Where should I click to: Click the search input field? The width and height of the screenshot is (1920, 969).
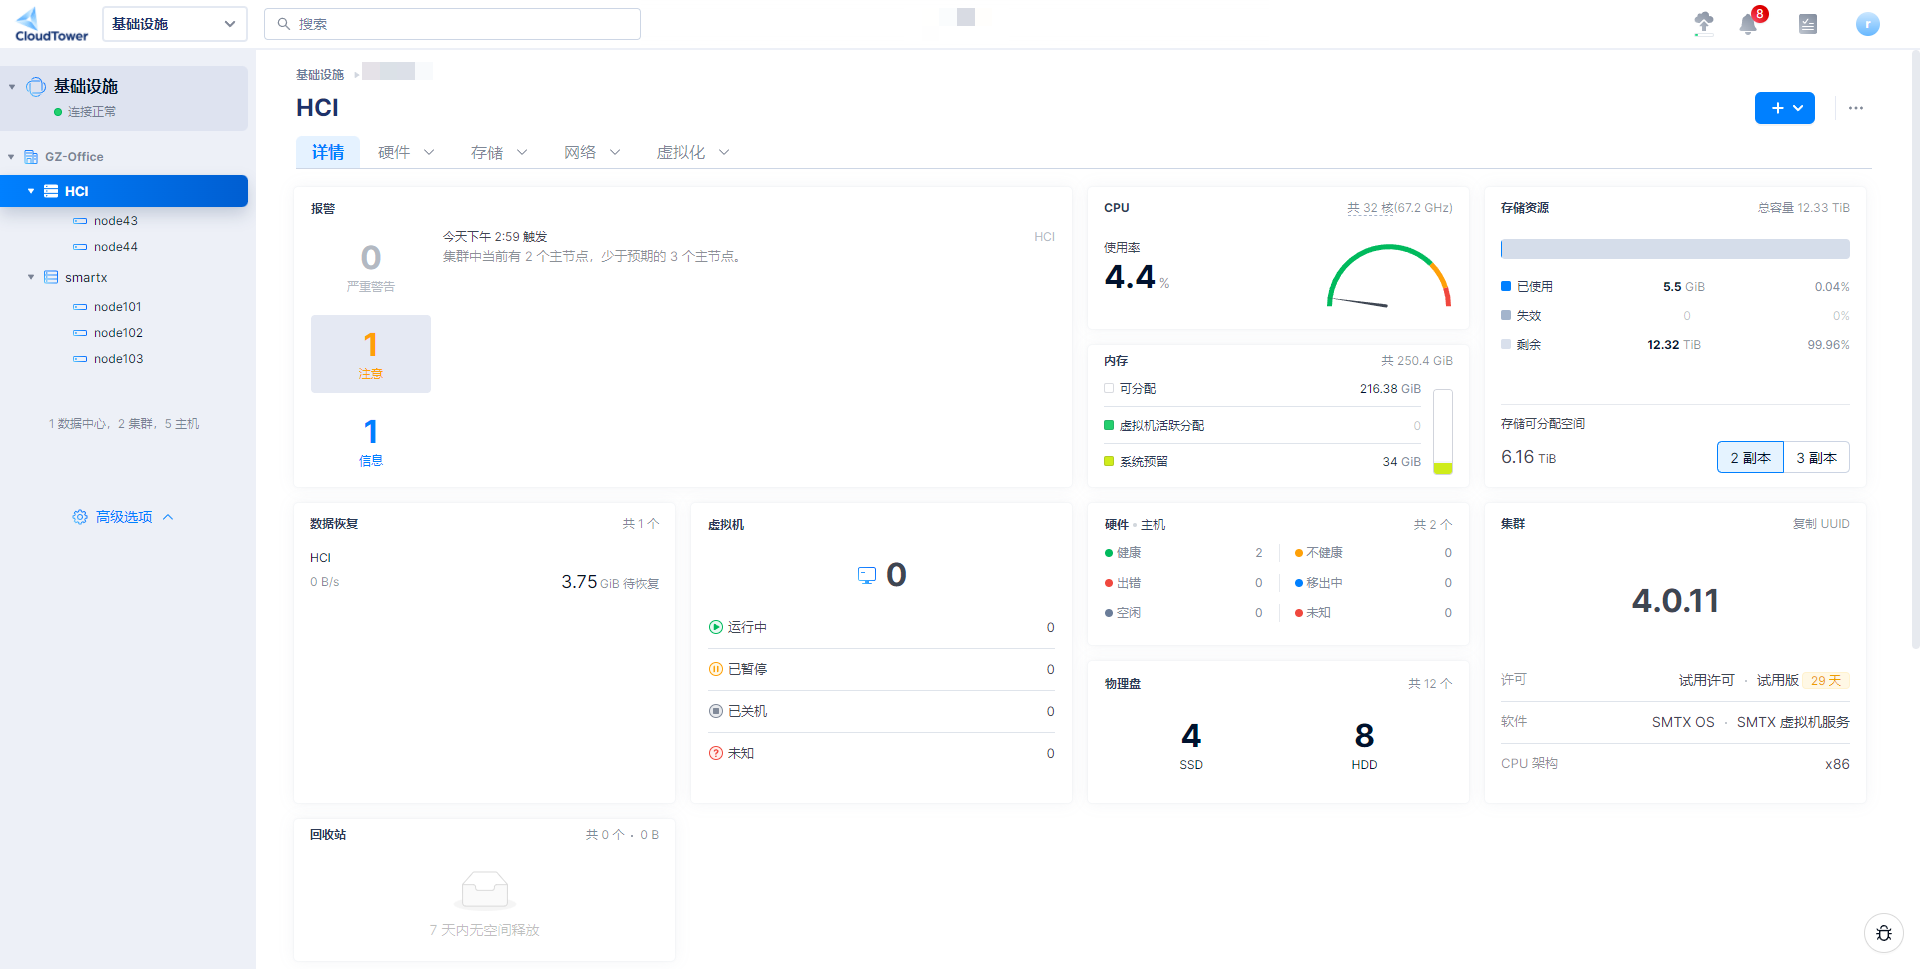[x=452, y=24]
